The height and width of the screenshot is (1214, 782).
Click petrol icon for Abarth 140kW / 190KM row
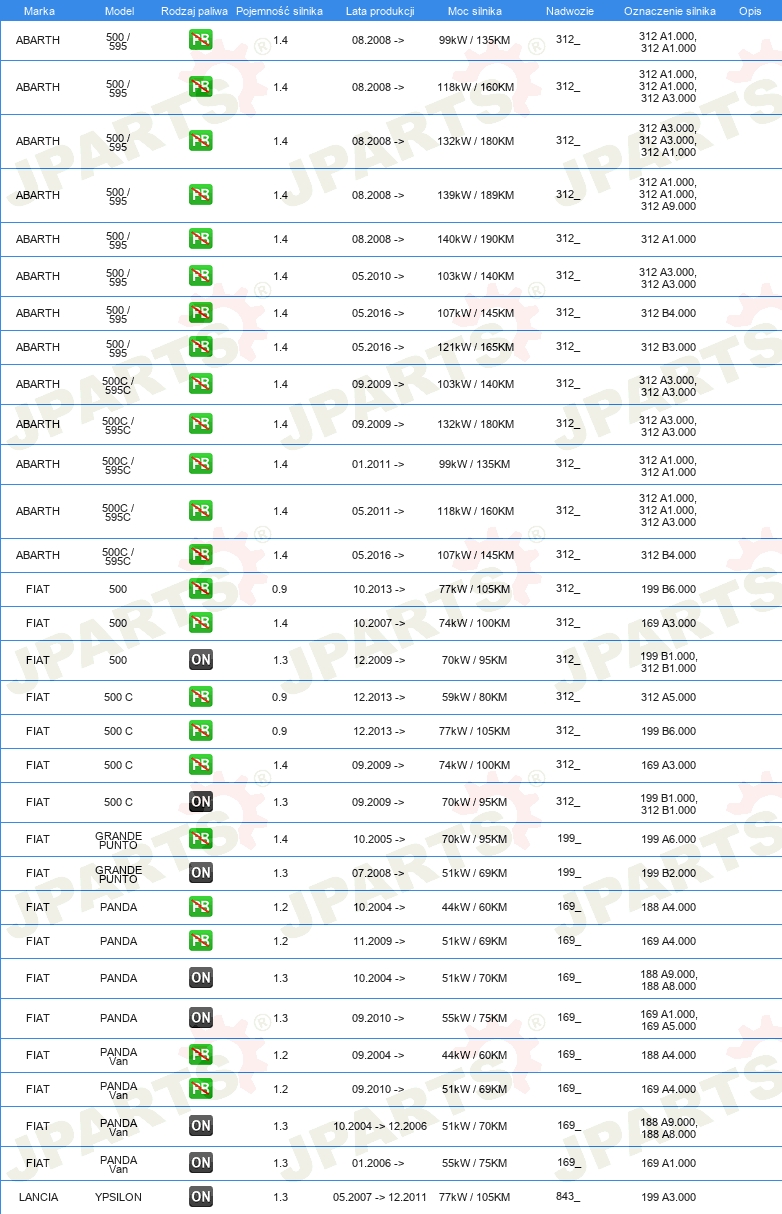pos(201,239)
